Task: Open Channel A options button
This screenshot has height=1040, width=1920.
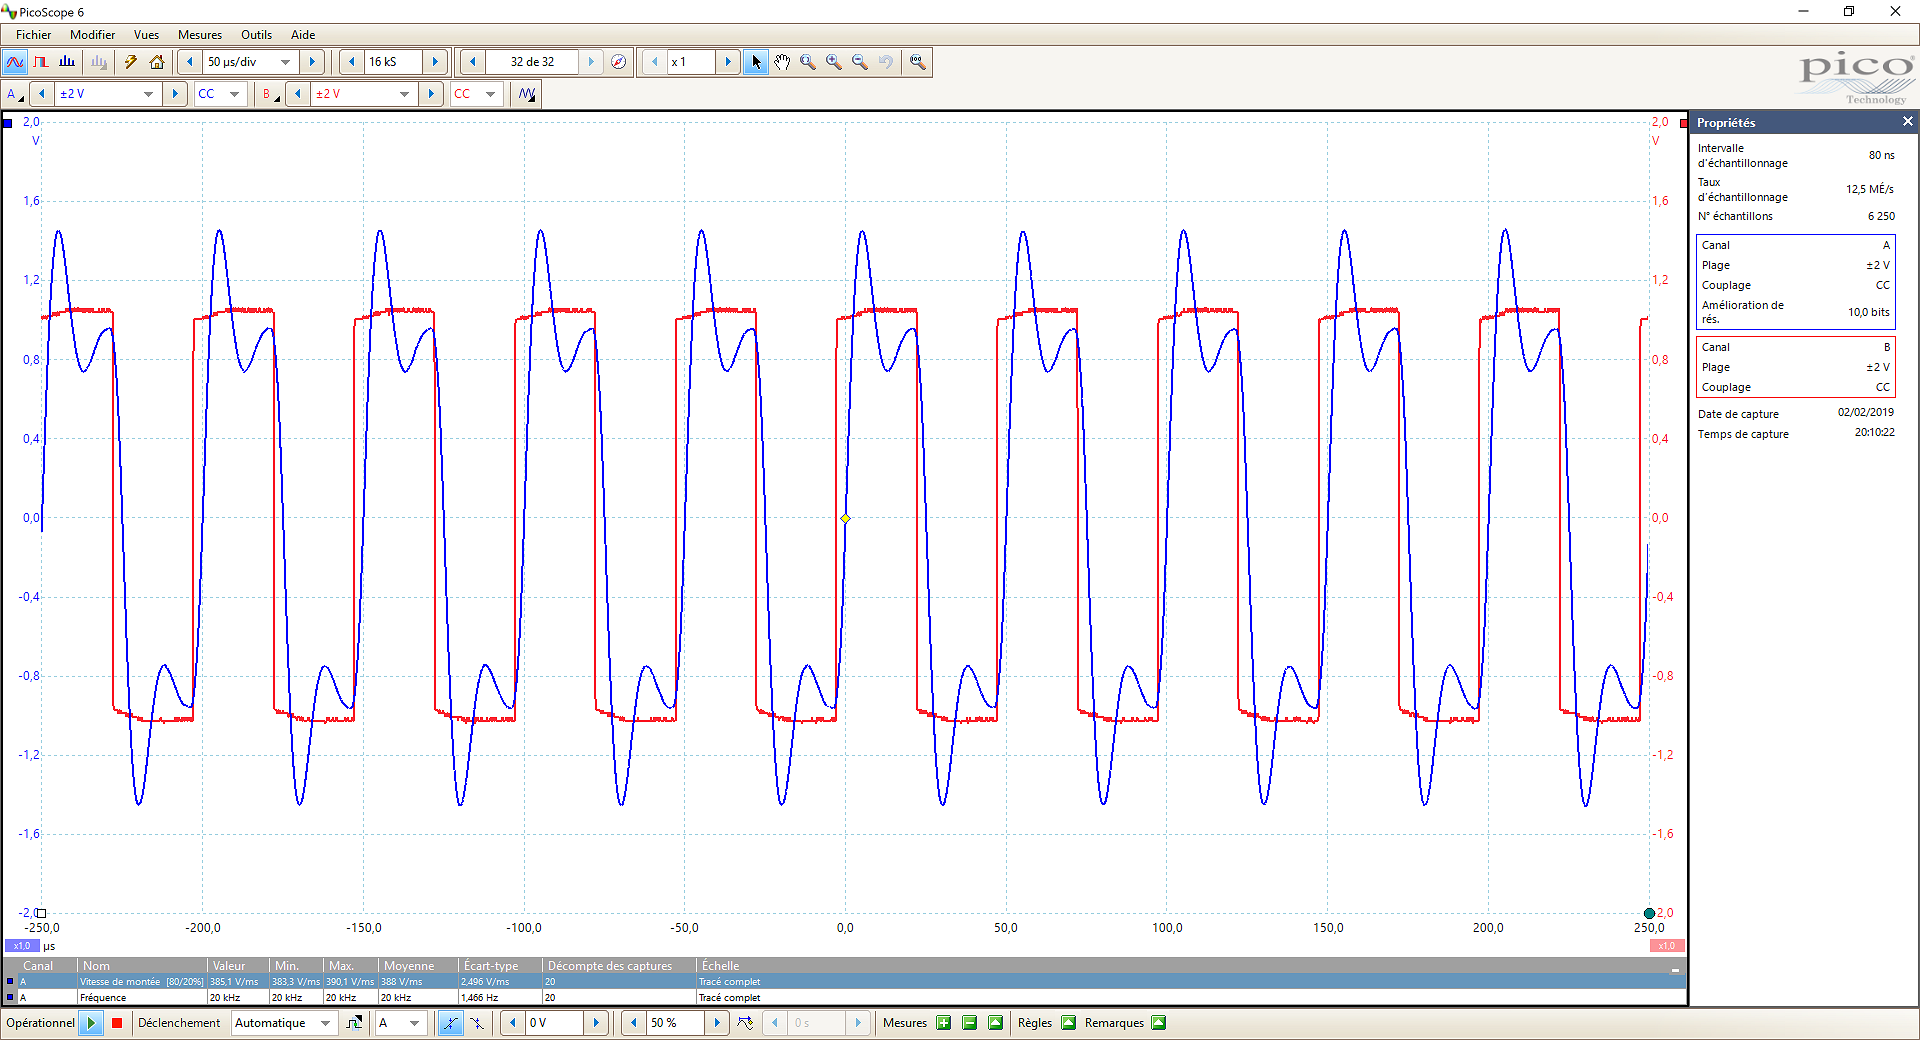Action: (14, 94)
